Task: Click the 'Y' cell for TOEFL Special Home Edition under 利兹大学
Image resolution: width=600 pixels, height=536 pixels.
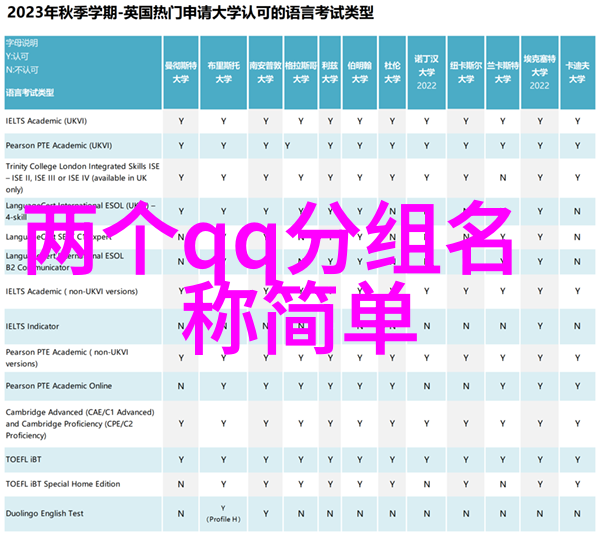Action: point(330,484)
